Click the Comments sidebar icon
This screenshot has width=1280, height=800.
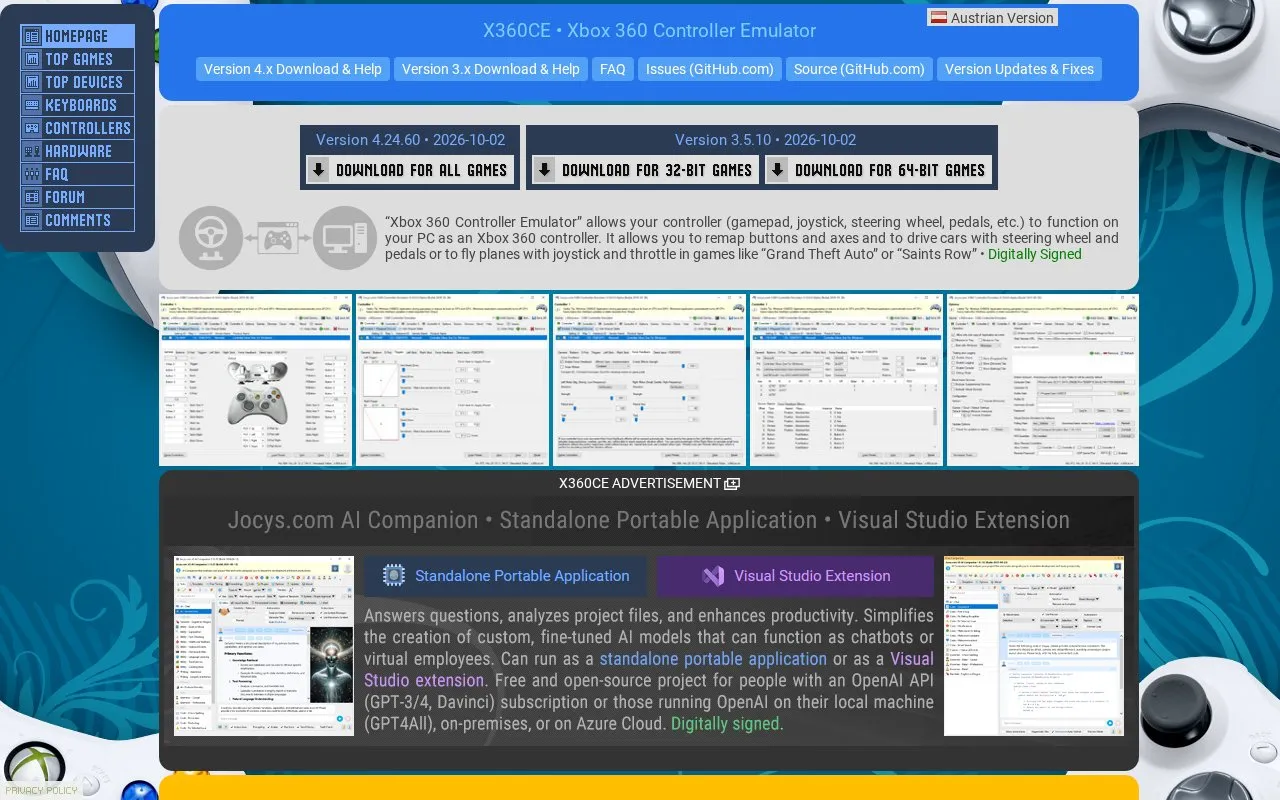31,220
